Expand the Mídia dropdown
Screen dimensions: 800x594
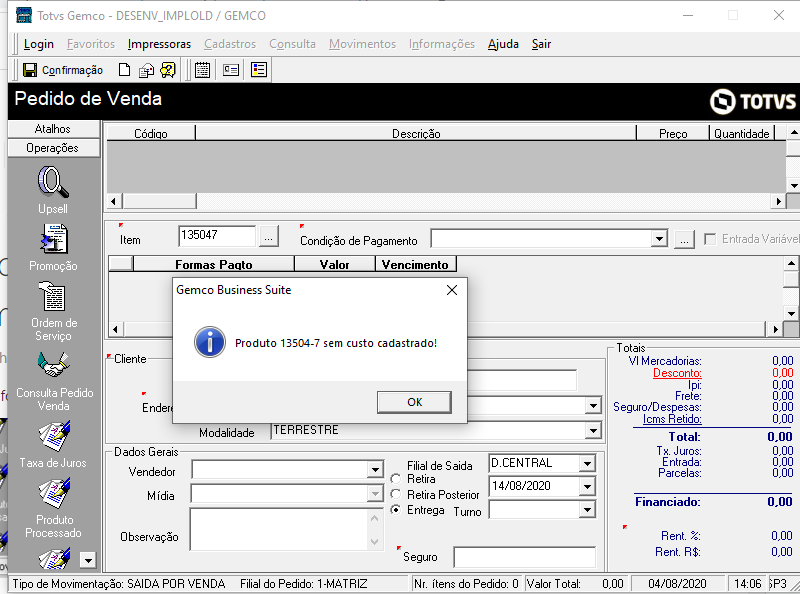pos(375,493)
